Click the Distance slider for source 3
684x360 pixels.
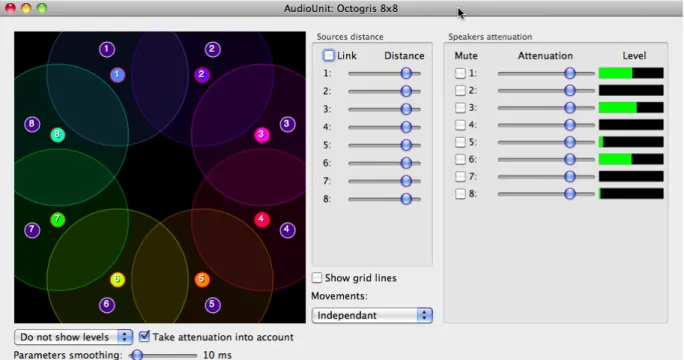pyautogui.click(x=384, y=109)
